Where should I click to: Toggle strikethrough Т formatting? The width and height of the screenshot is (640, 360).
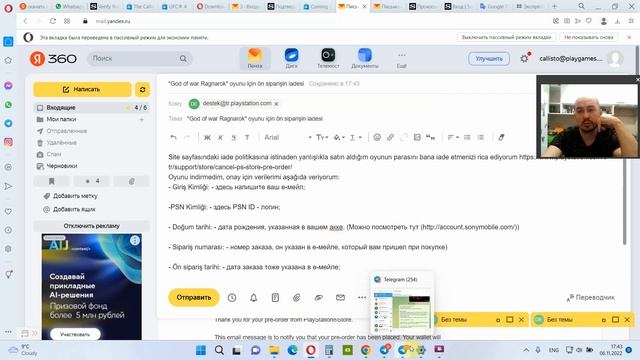click(247, 138)
